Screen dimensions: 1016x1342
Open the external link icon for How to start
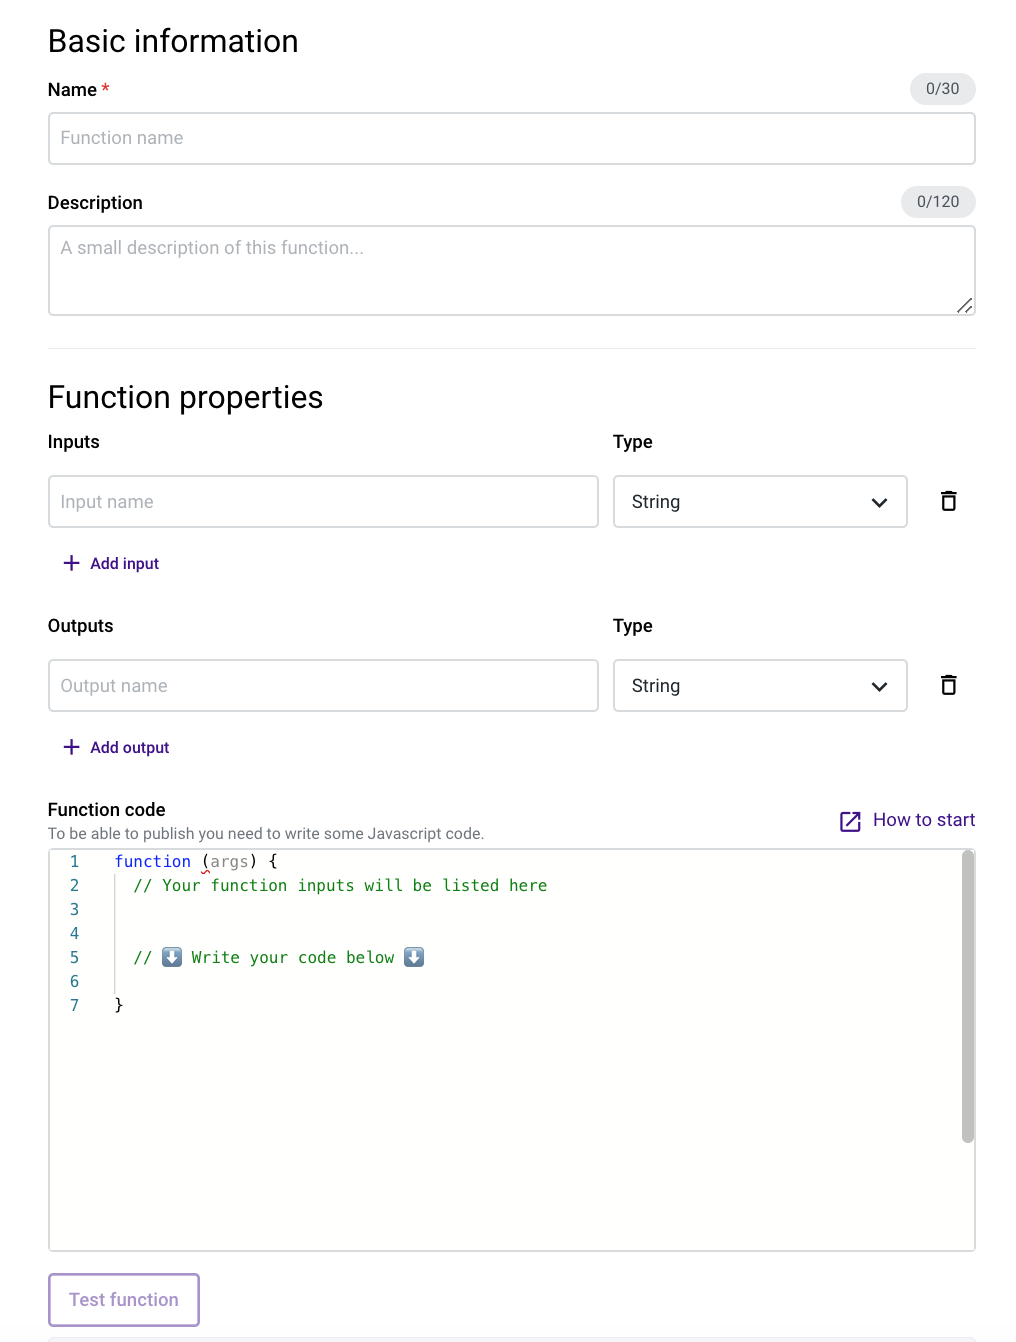click(x=849, y=820)
